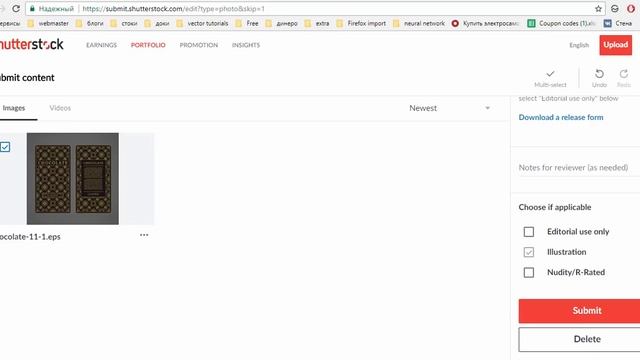640x360 pixels.
Task: Enable Editorial use only option
Action: [x=529, y=232]
